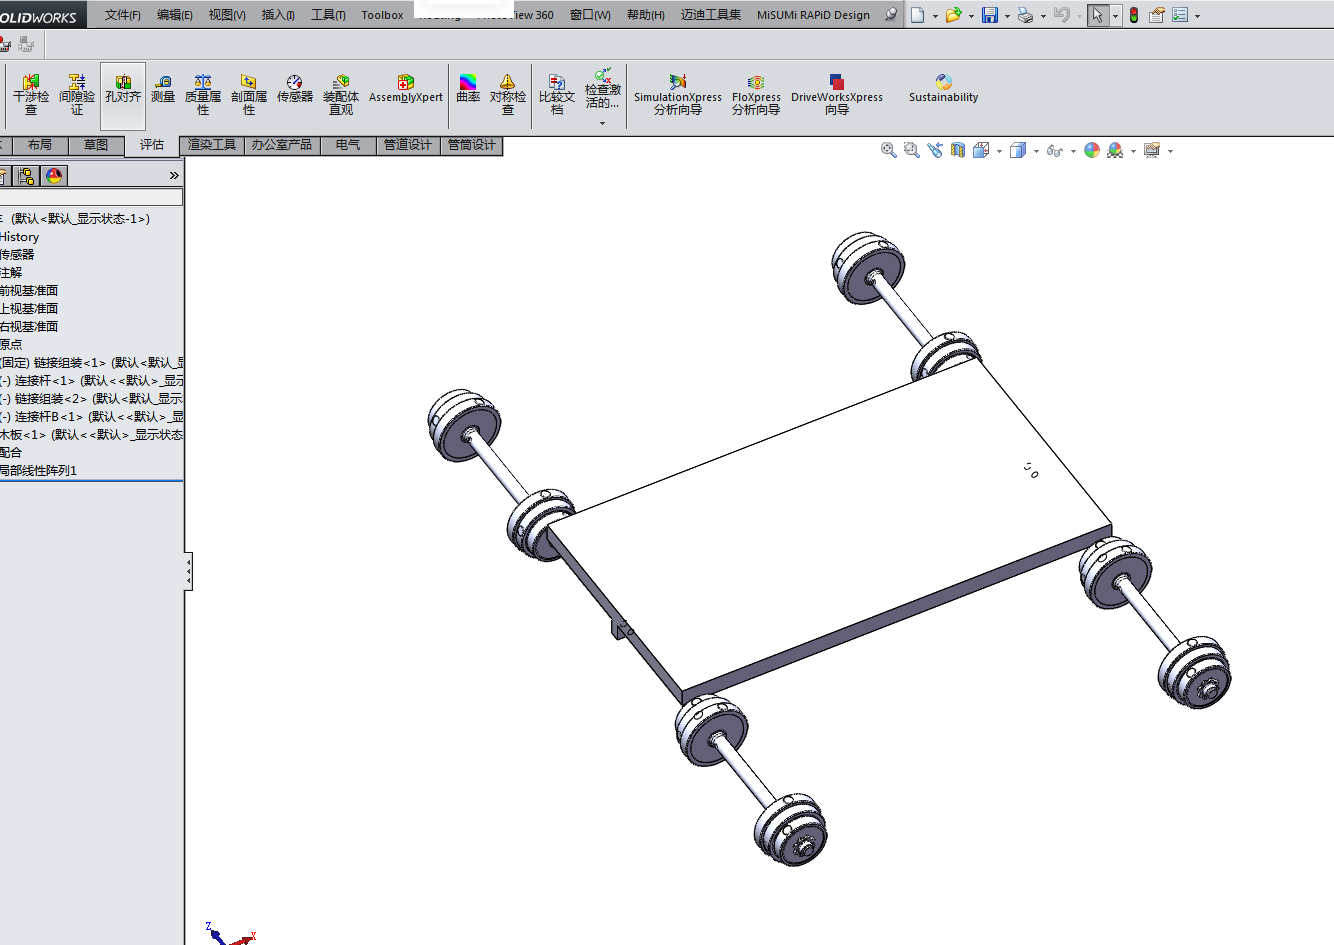The image size is (1334, 945).
Task: Click 检查激活的 check active document tool
Action: click(603, 90)
